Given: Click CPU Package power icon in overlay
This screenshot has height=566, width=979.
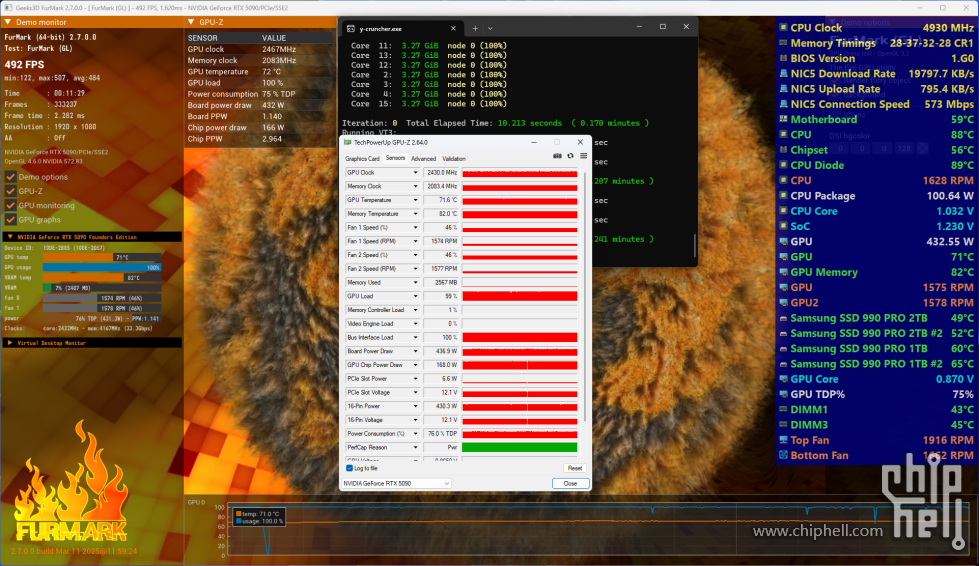Looking at the screenshot, I should point(783,196).
